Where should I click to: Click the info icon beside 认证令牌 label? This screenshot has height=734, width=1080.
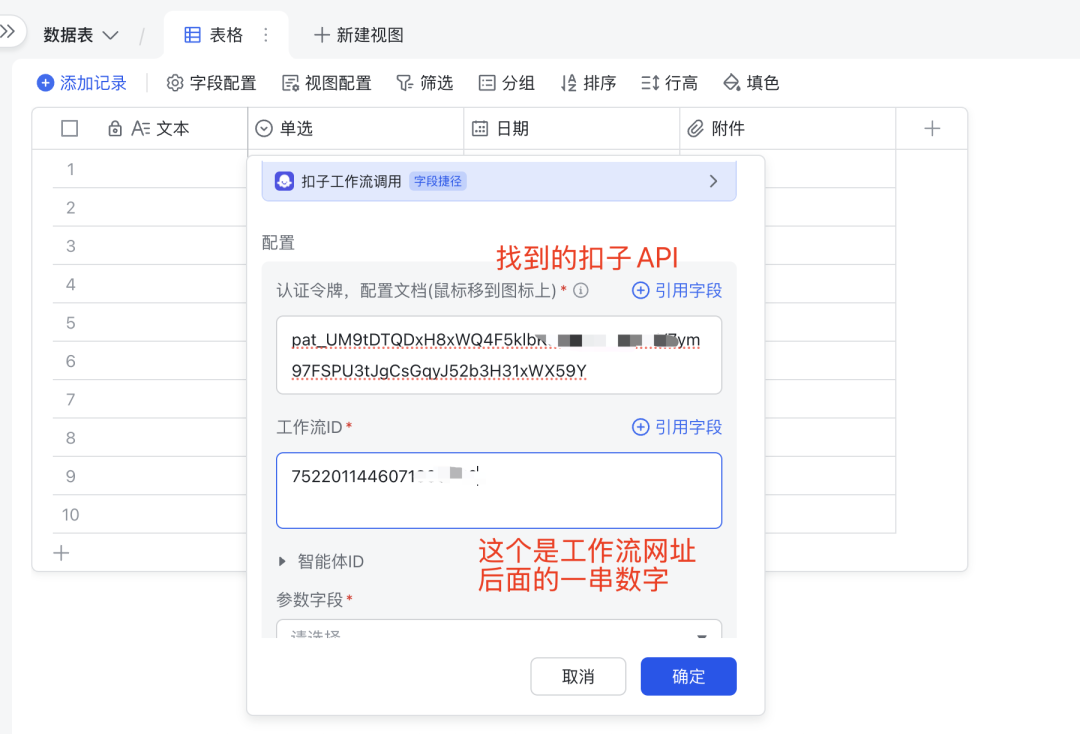click(x=581, y=291)
